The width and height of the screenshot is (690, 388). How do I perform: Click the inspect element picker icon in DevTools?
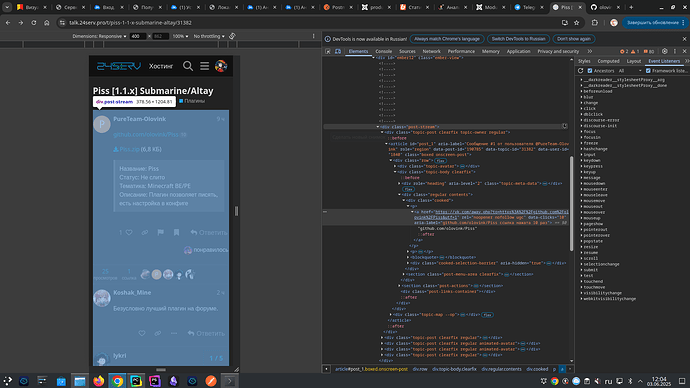click(x=328, y=51)
